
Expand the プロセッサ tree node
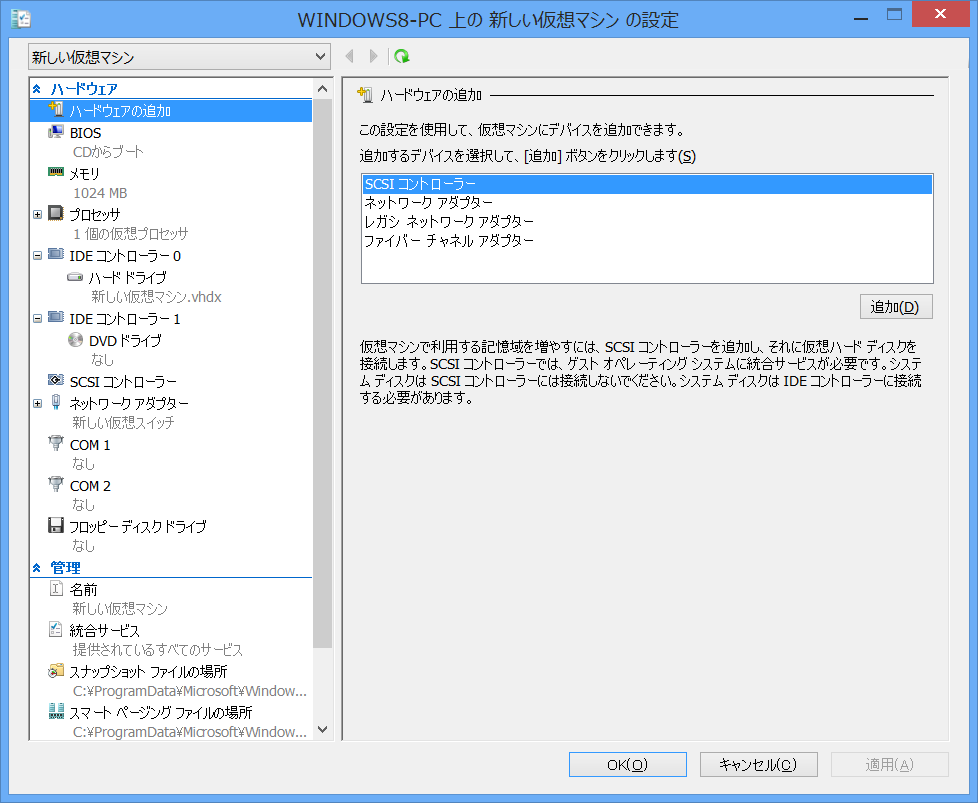pos(37,215)
